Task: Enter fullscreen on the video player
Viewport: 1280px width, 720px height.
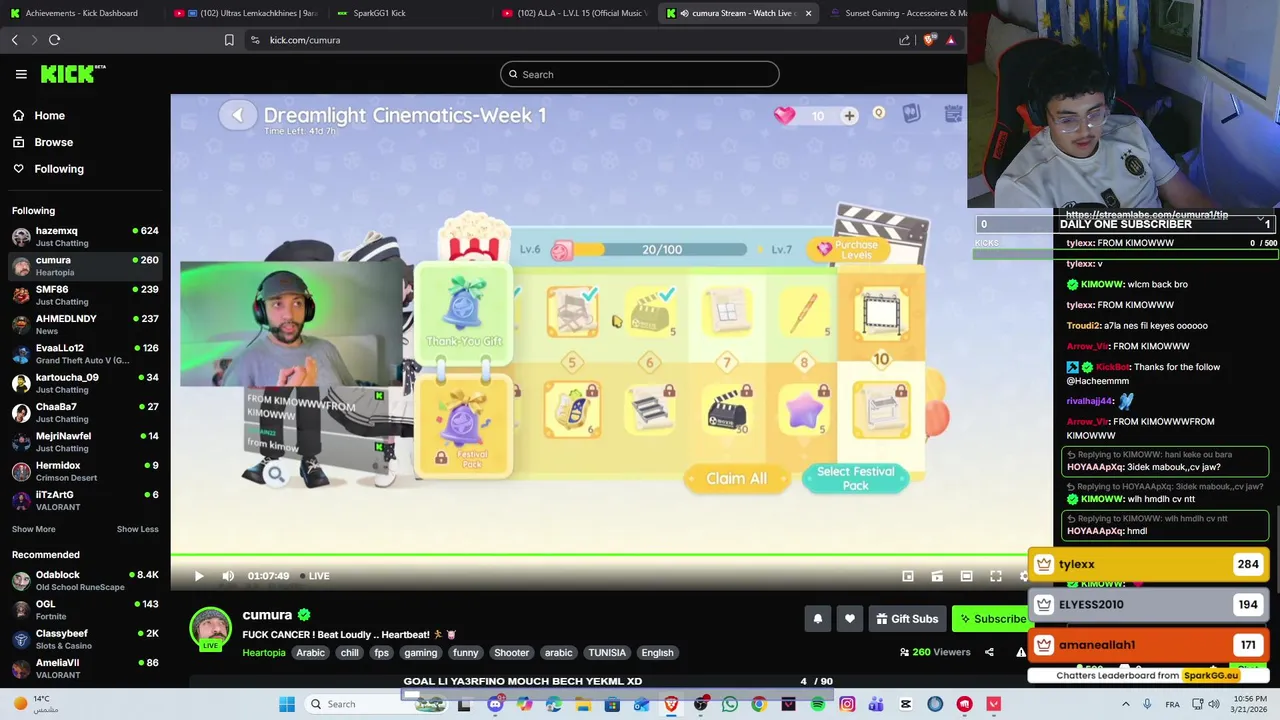Action: coord(996,576)
